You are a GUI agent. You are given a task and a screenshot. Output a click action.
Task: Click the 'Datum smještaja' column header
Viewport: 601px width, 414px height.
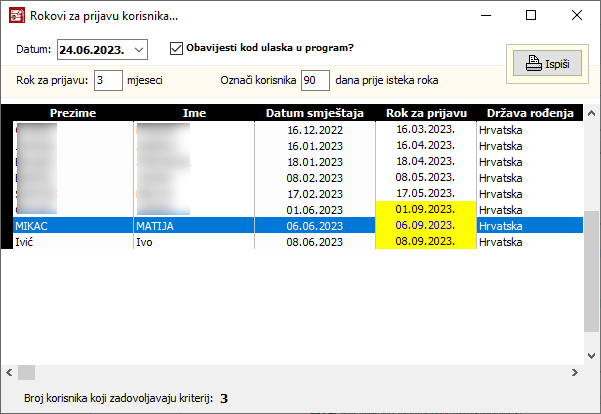pyautogui.click(x=315, y=113)
